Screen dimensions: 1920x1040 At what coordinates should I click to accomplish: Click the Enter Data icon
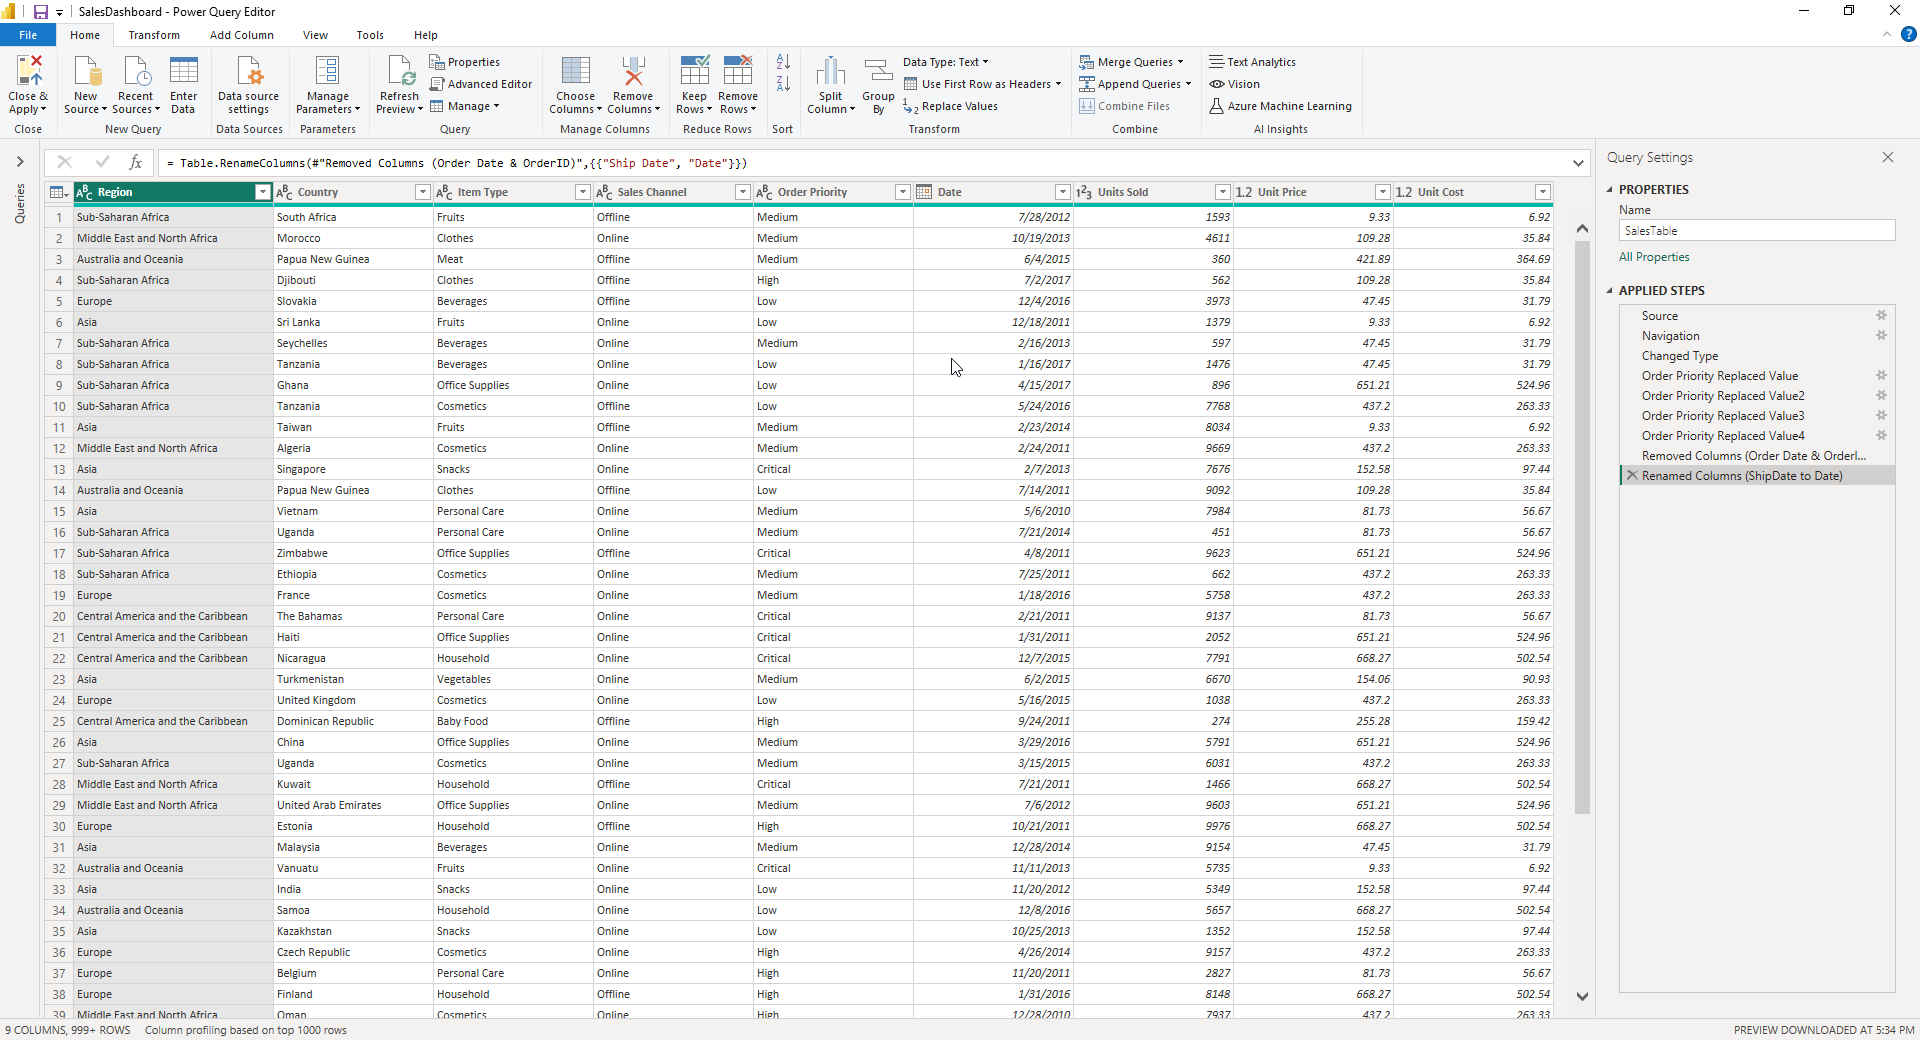tap(183, 84)
